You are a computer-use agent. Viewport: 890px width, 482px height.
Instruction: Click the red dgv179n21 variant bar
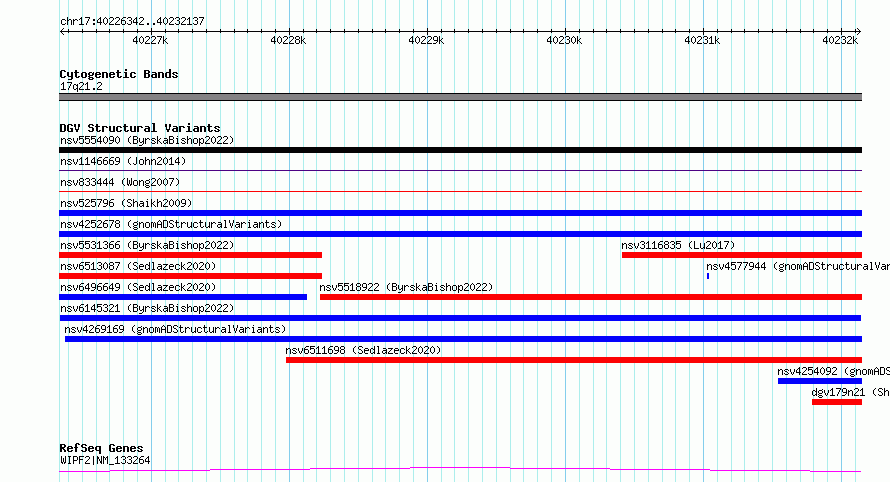tap(837, 402)
